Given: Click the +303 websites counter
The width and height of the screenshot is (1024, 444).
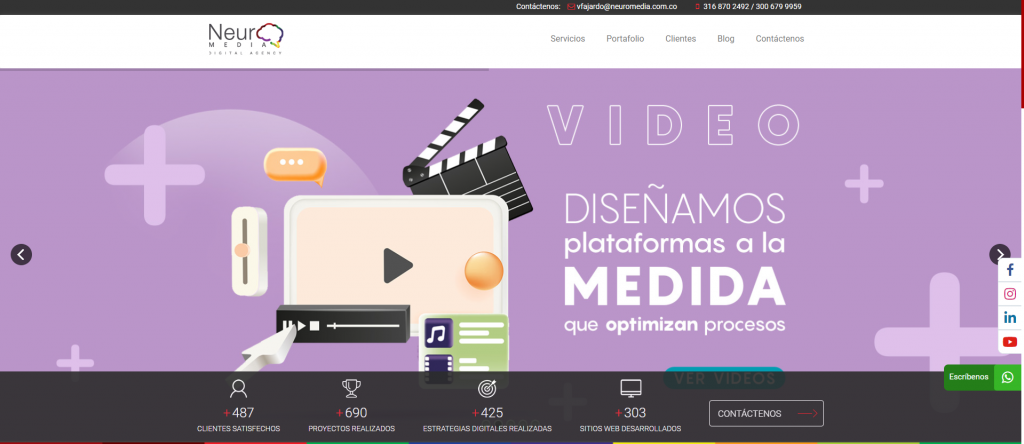Looking at the screenshot, I should pos(630,413).
